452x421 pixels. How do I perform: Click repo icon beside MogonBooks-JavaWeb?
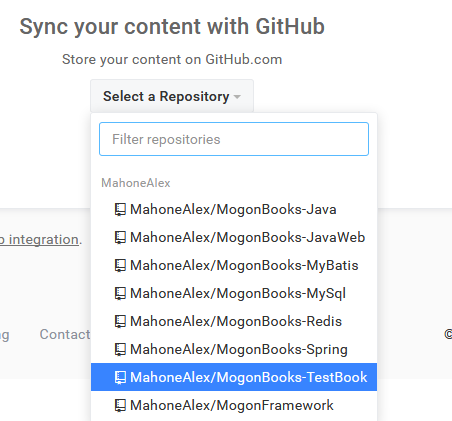point(120,238)
